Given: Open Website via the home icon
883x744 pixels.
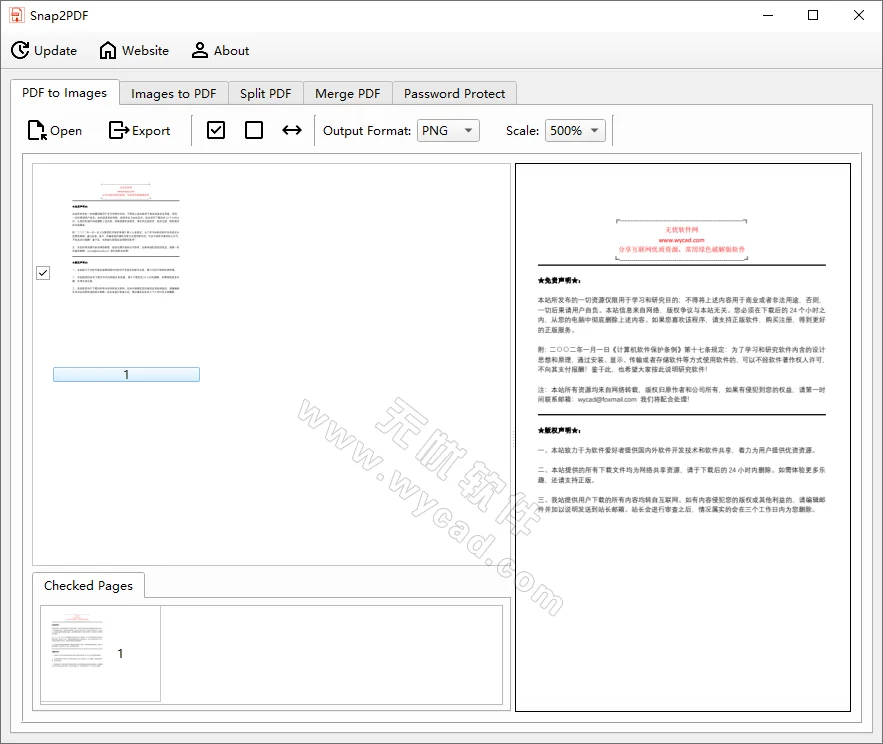Looking at the screenshot, I should 133,50.
